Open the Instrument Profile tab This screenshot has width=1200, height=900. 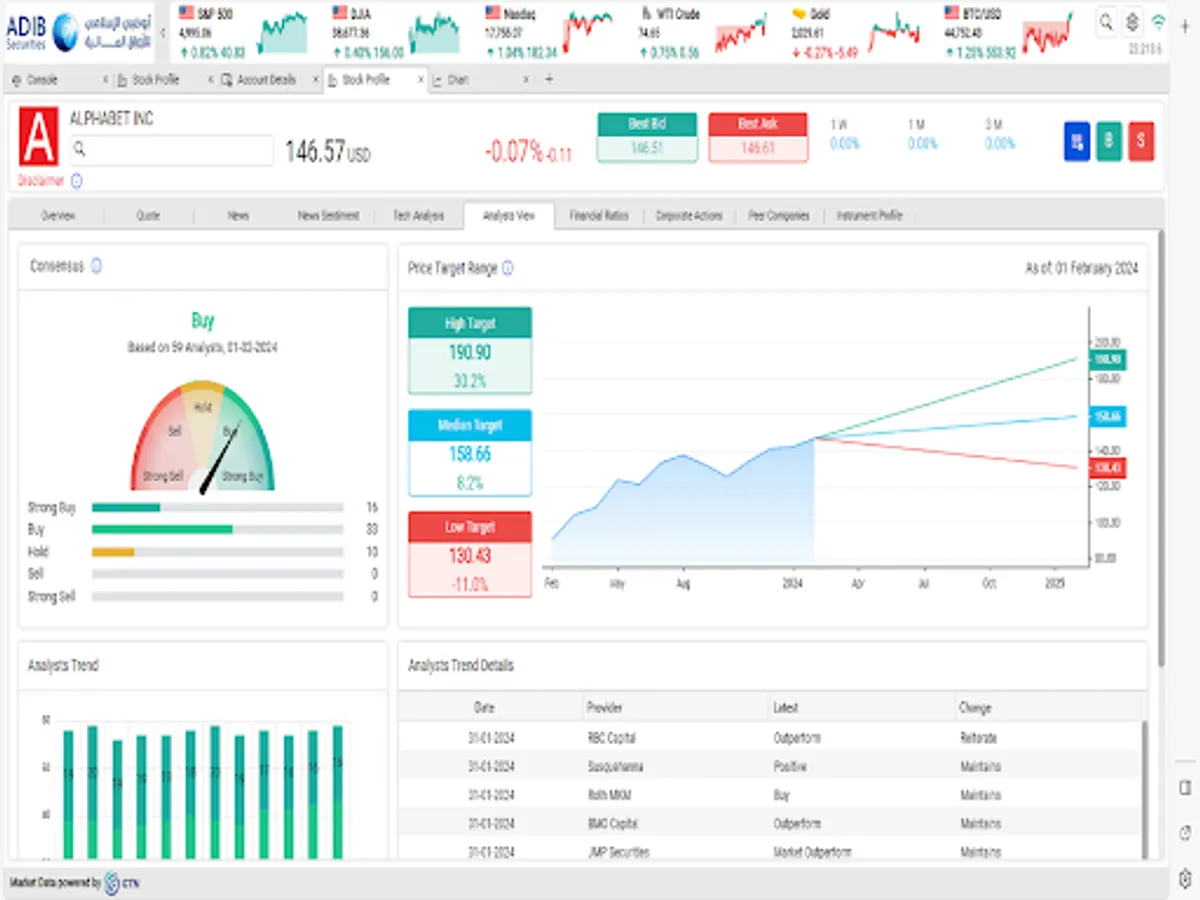[x=869, y=215]
